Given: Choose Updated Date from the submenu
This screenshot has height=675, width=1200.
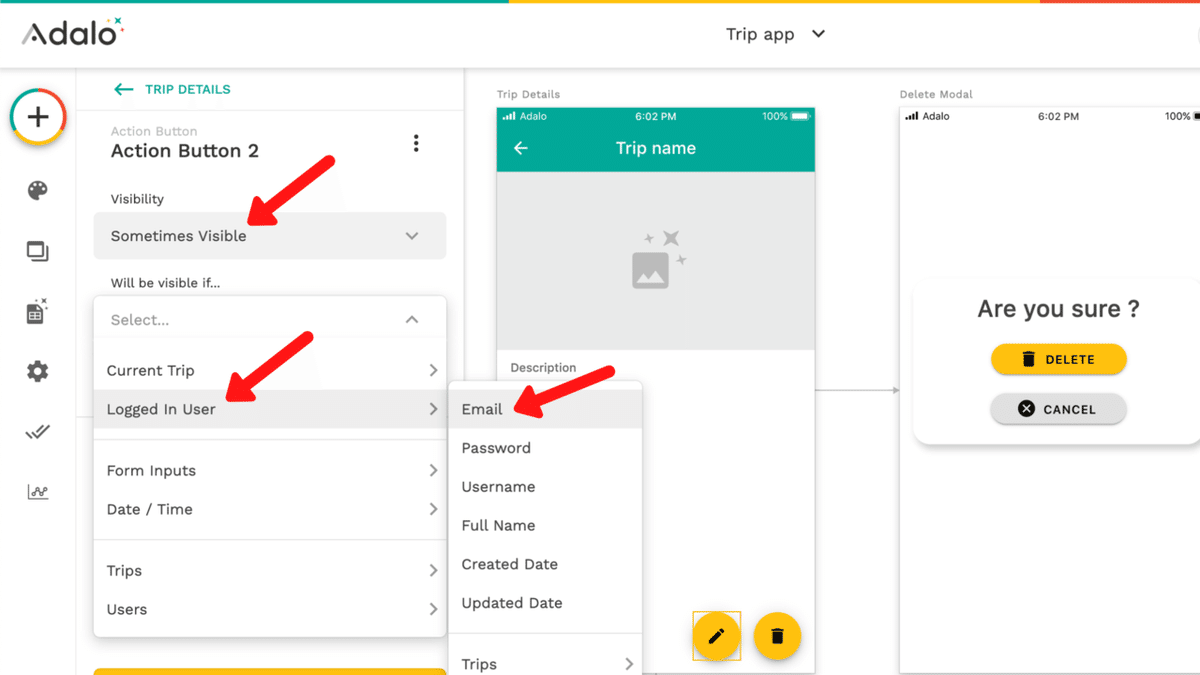Looking at the screenshot, I should [x=545, y=603].
